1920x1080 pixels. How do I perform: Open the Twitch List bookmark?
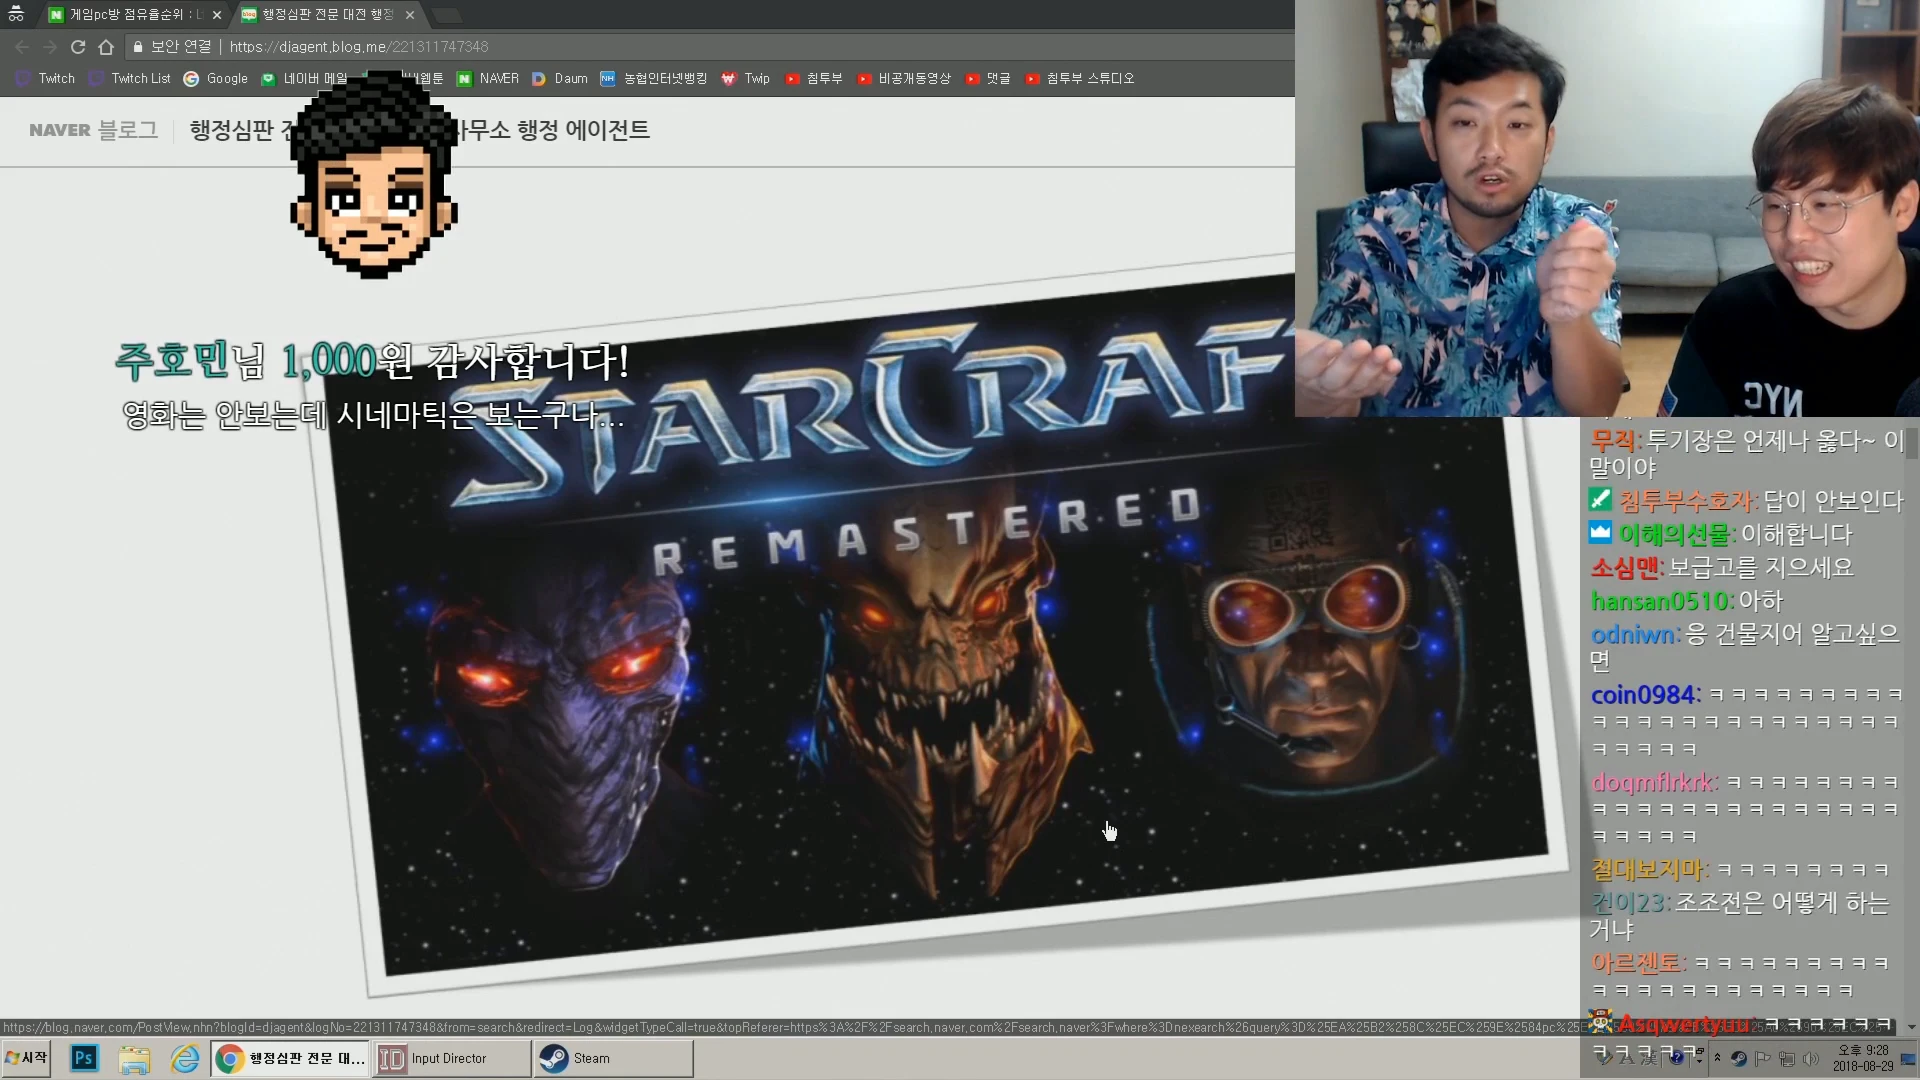click(130, 78)
